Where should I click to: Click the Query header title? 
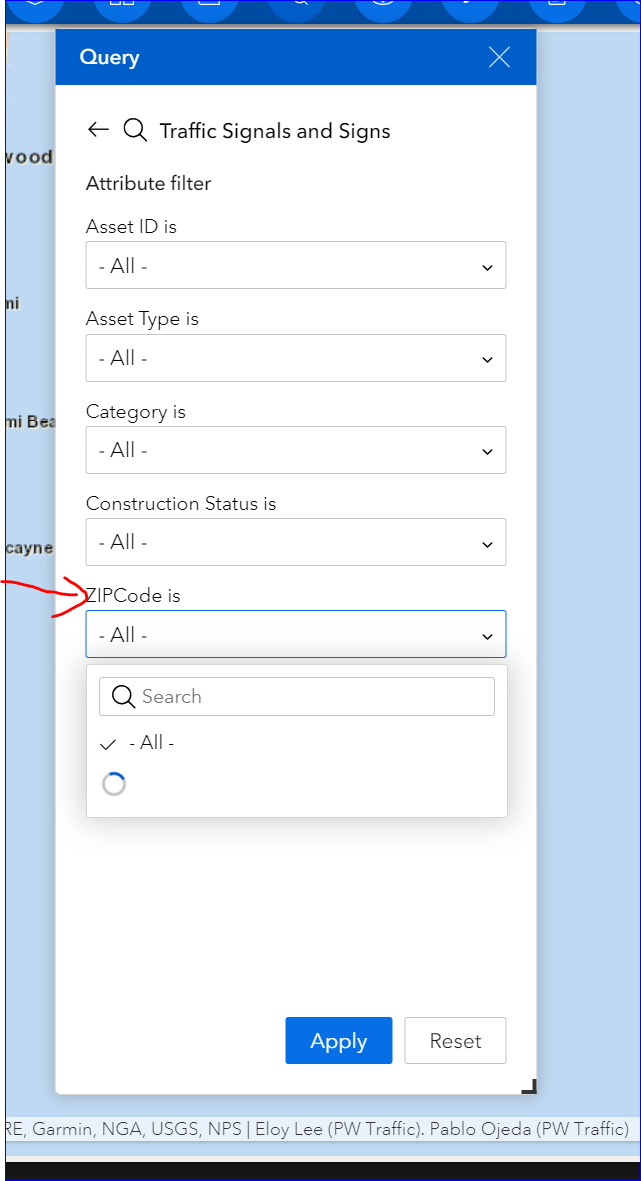tap(109, 57)
